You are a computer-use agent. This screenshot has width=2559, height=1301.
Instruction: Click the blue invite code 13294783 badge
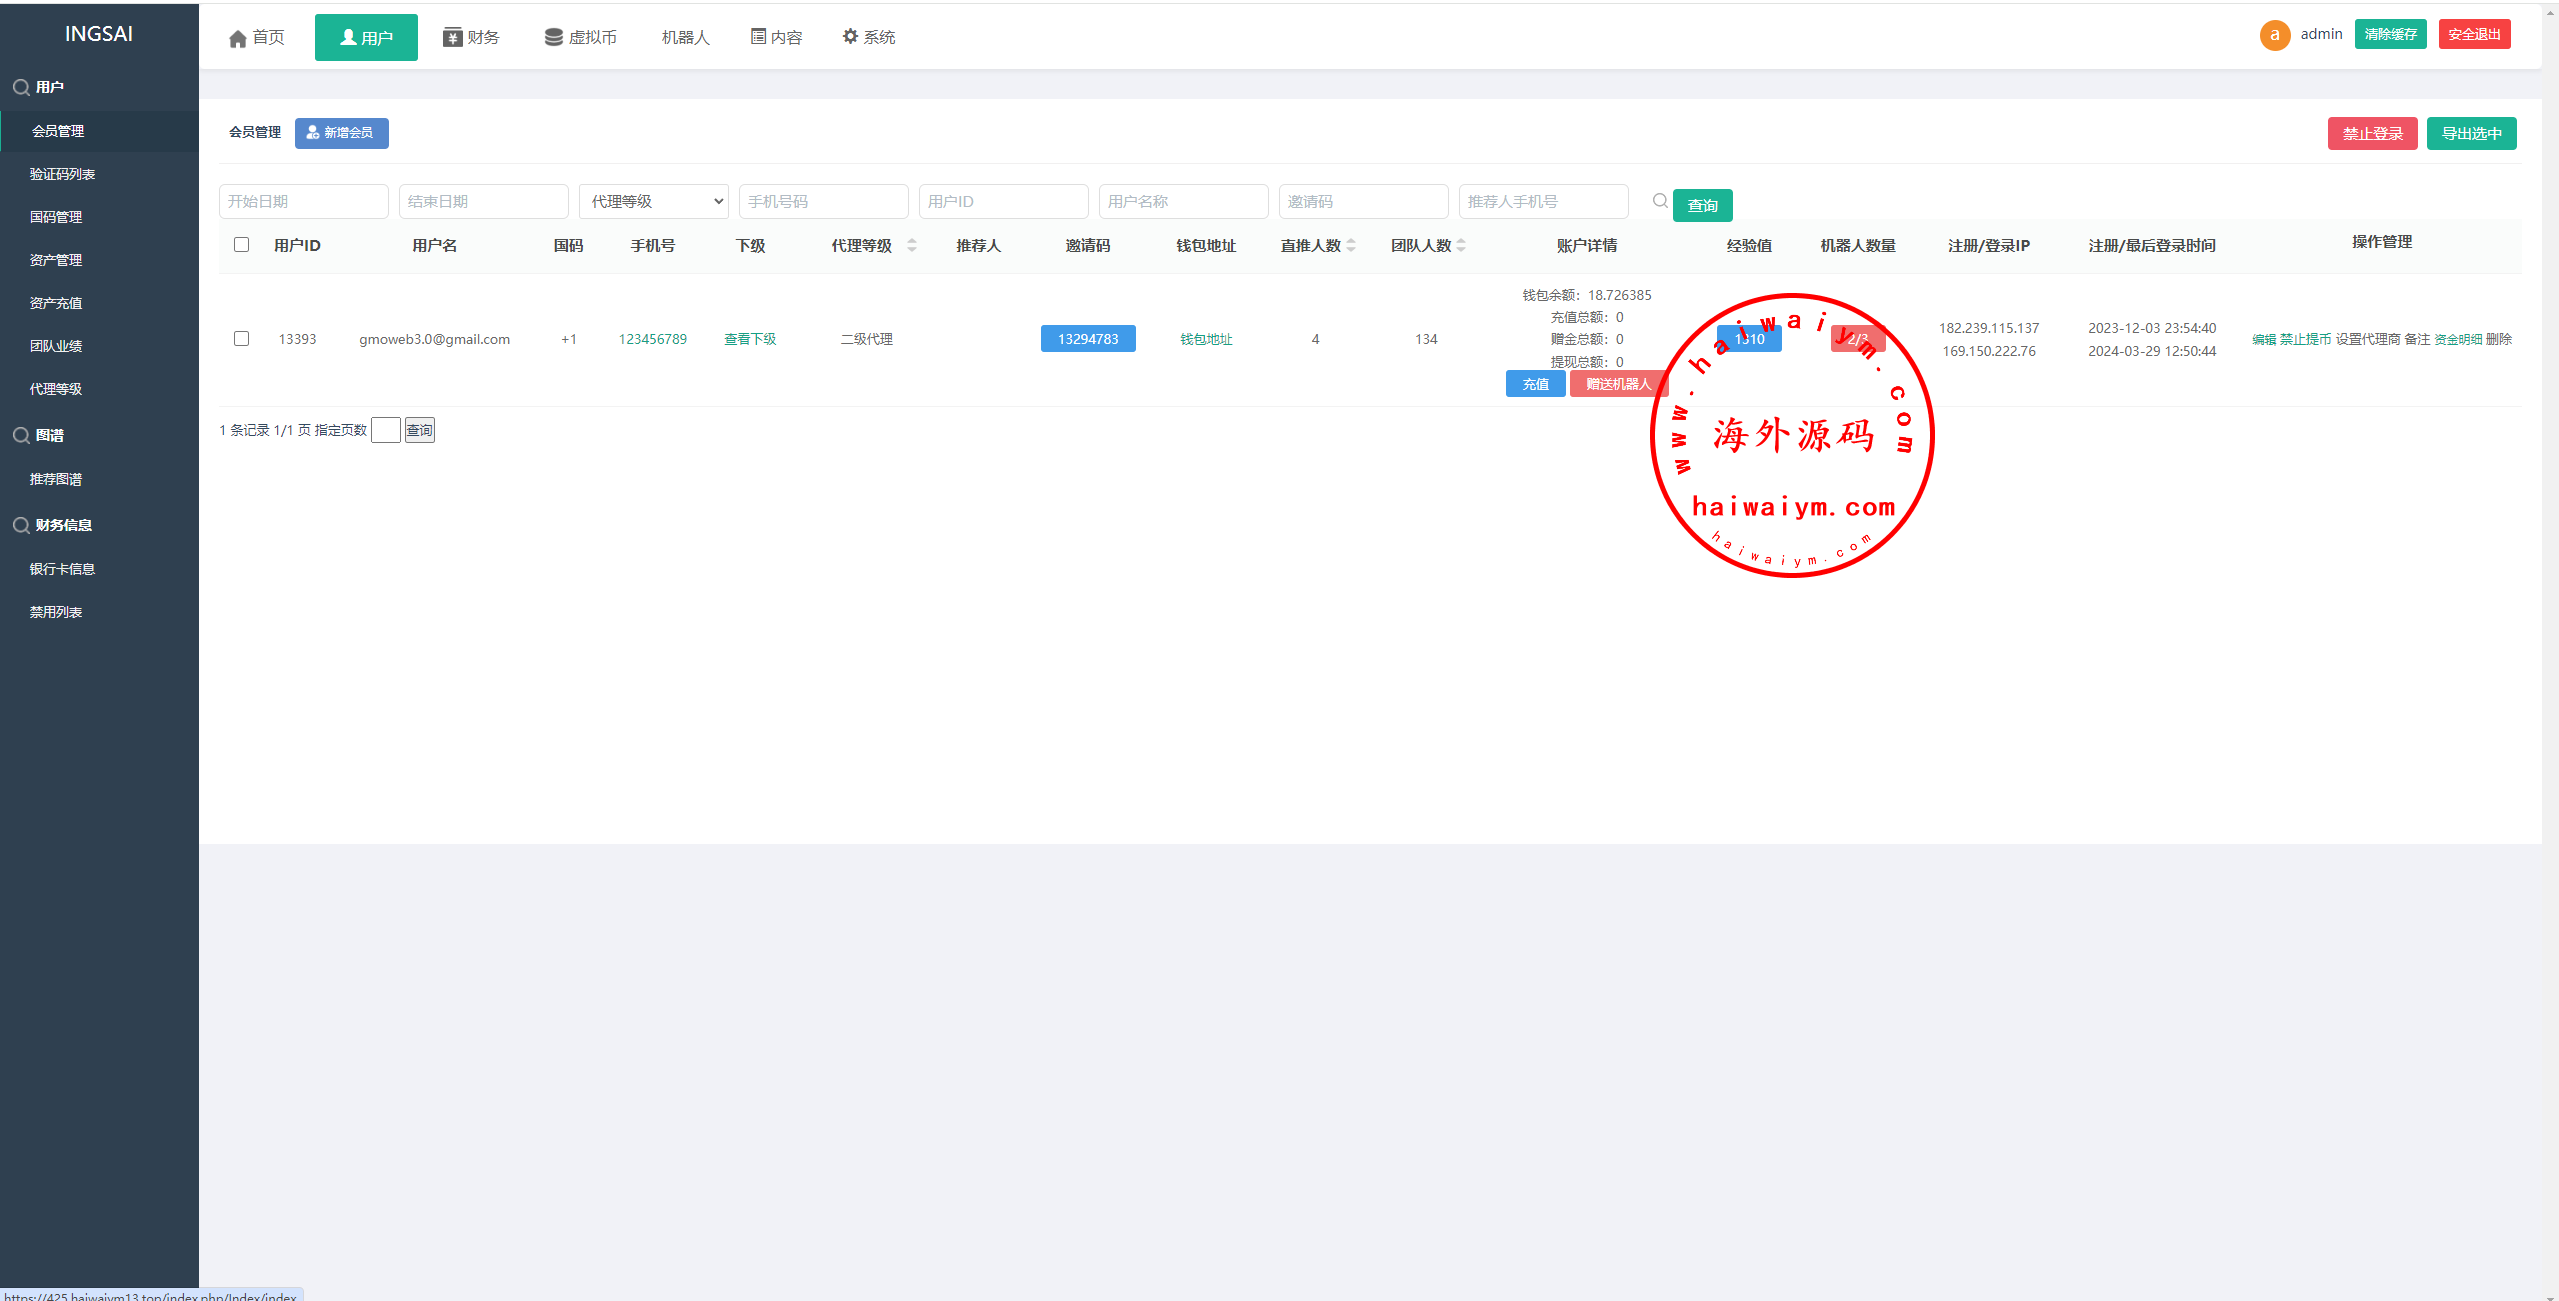point(1087,339)
